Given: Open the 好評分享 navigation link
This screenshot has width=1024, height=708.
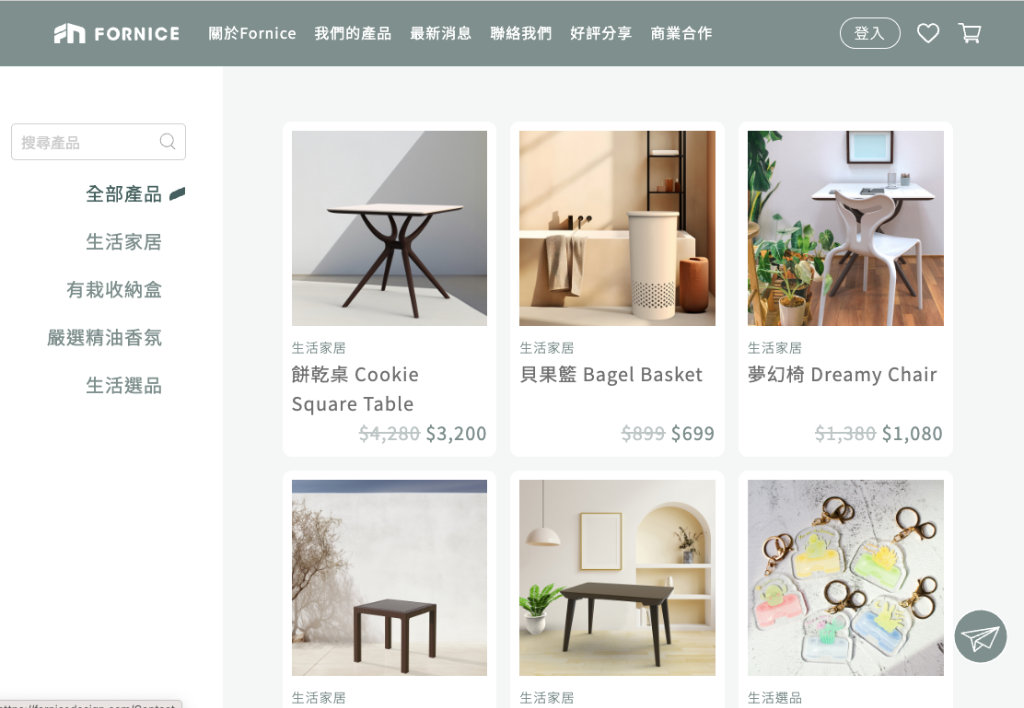Looking at the screenshot, I should tap(601, 33).
